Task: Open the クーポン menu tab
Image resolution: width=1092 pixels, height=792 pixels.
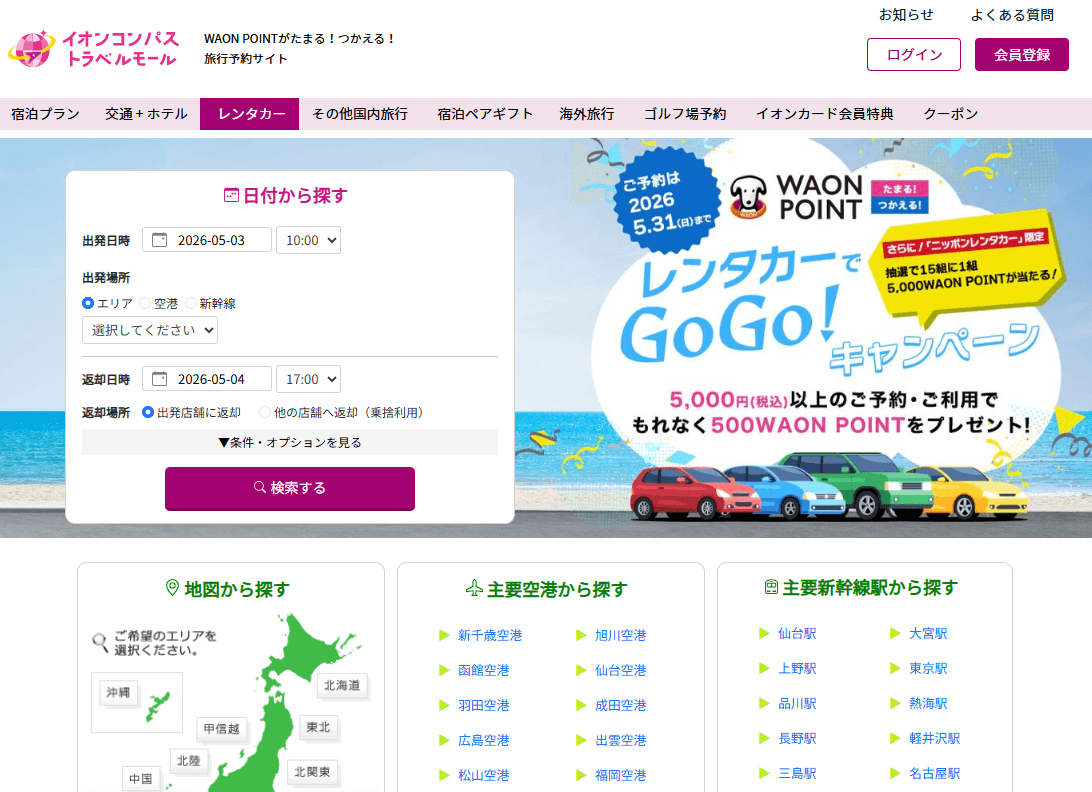Action: click(951, 114)
